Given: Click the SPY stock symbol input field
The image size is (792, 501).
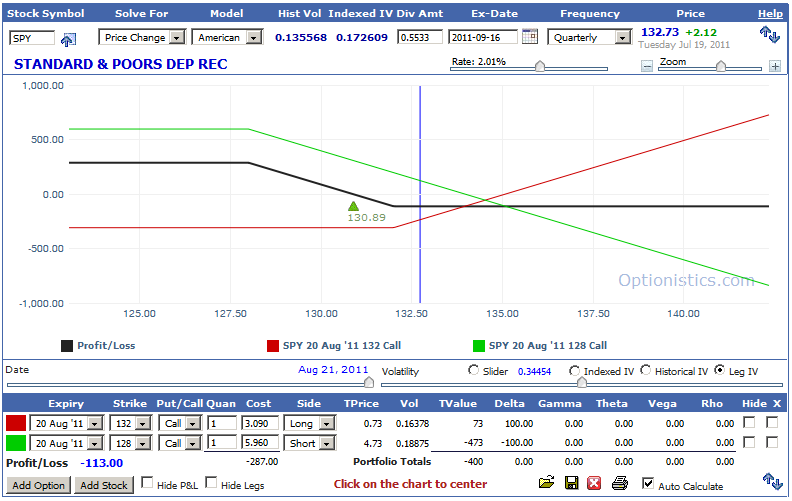Looking at the screenshot, I should click(32, 38).
